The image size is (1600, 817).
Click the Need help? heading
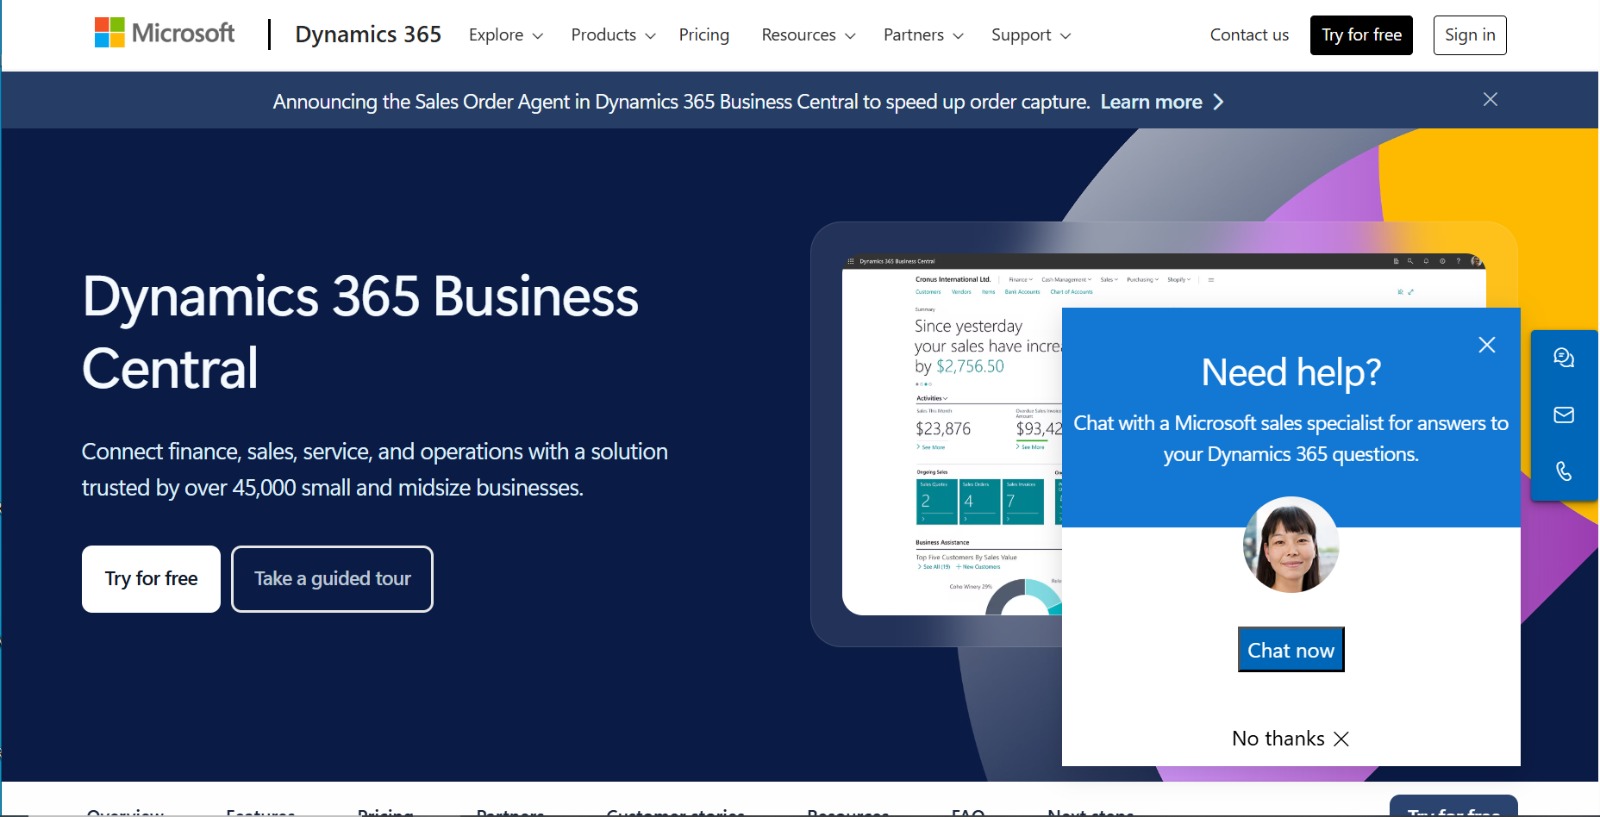(x=1291, y=372)
